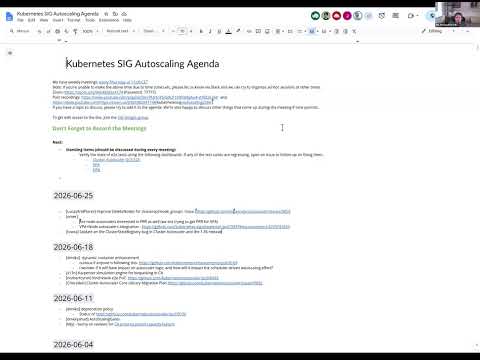Screen dimensions: 480x360
Task: Open the text alignment dropdown
Action: 279,31
